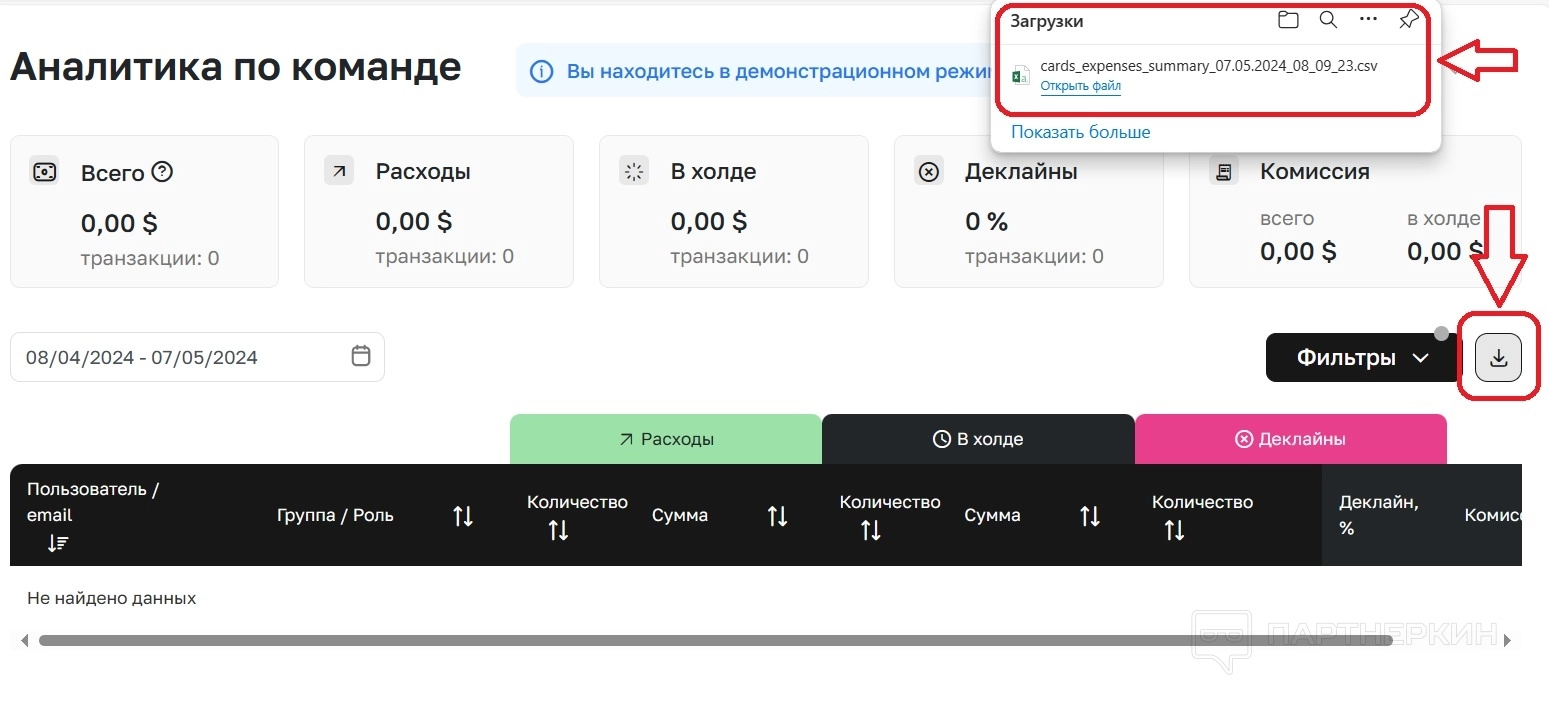Select the pink Деклайны column group tab

click(1291, 439)
